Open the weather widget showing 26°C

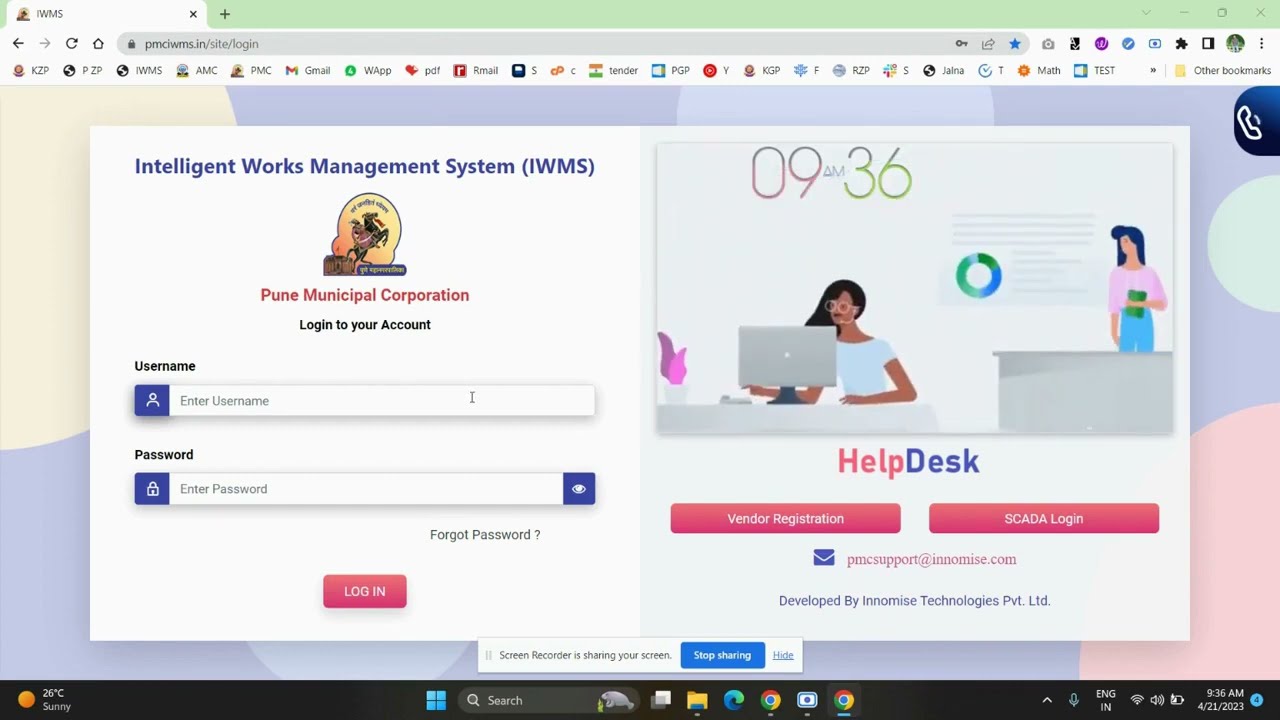[x=45, y=700]
